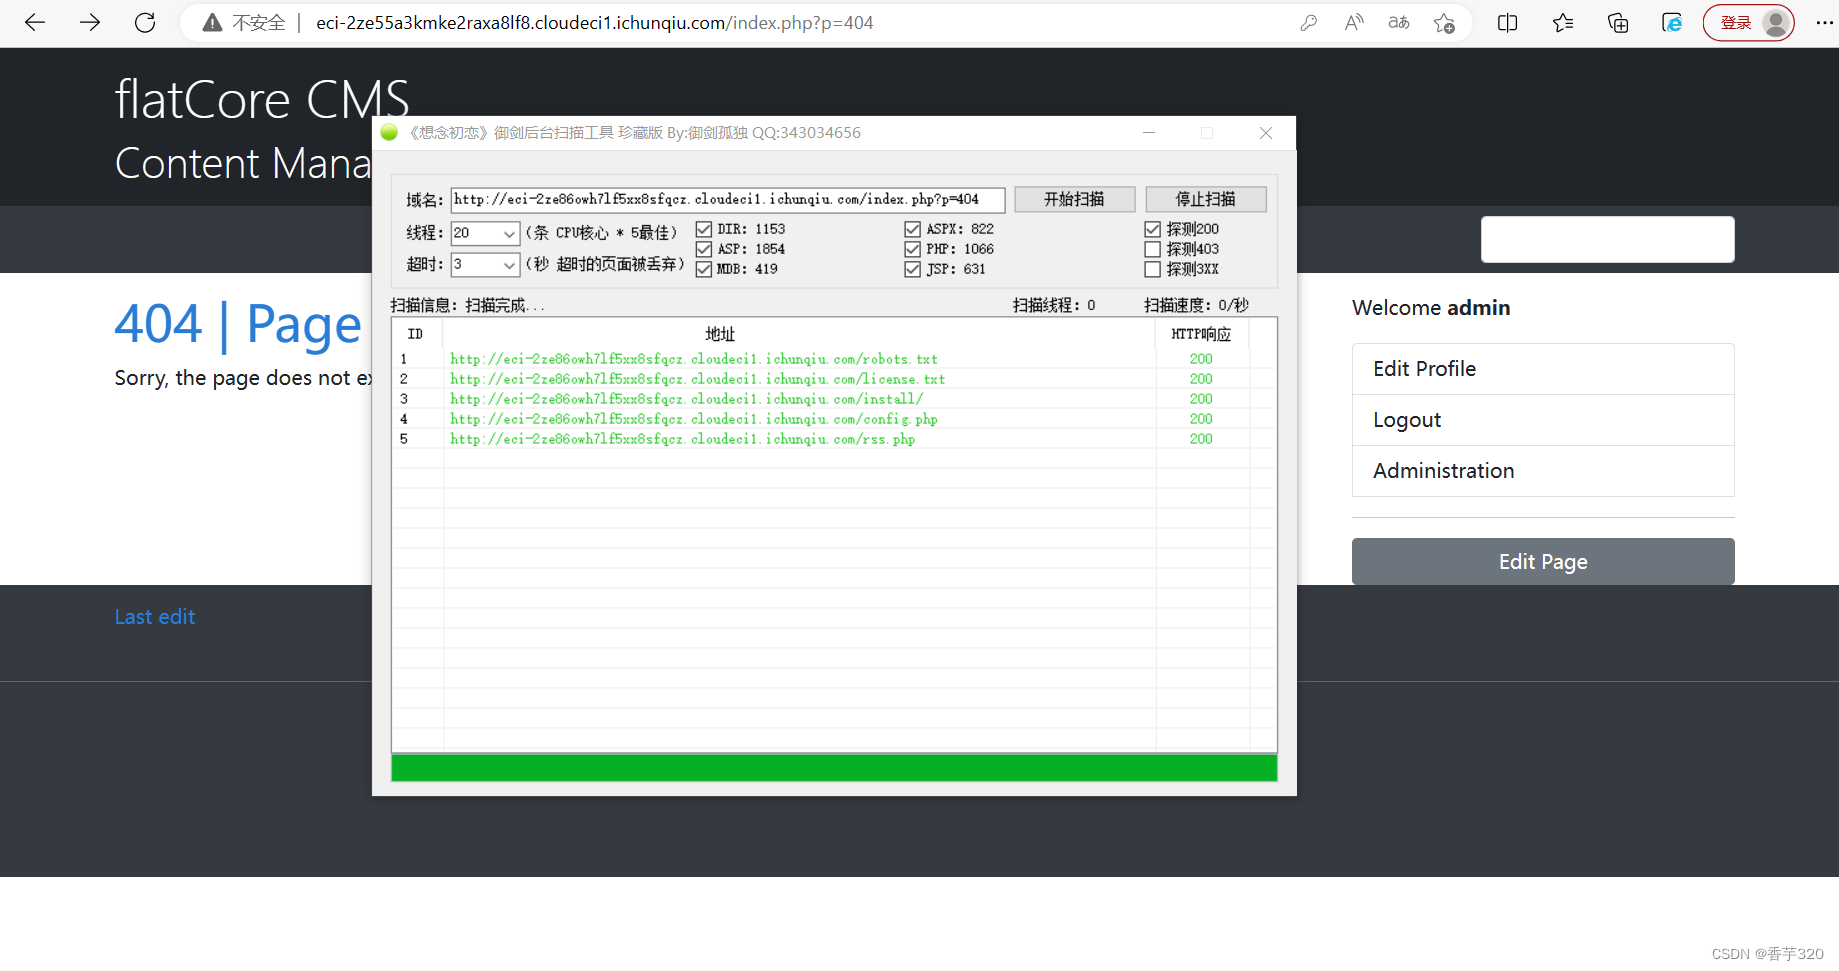
Task: Toggle the JSP: 631 dictionary checkbox
Action: pyautogui.click(x=912, y=269)
